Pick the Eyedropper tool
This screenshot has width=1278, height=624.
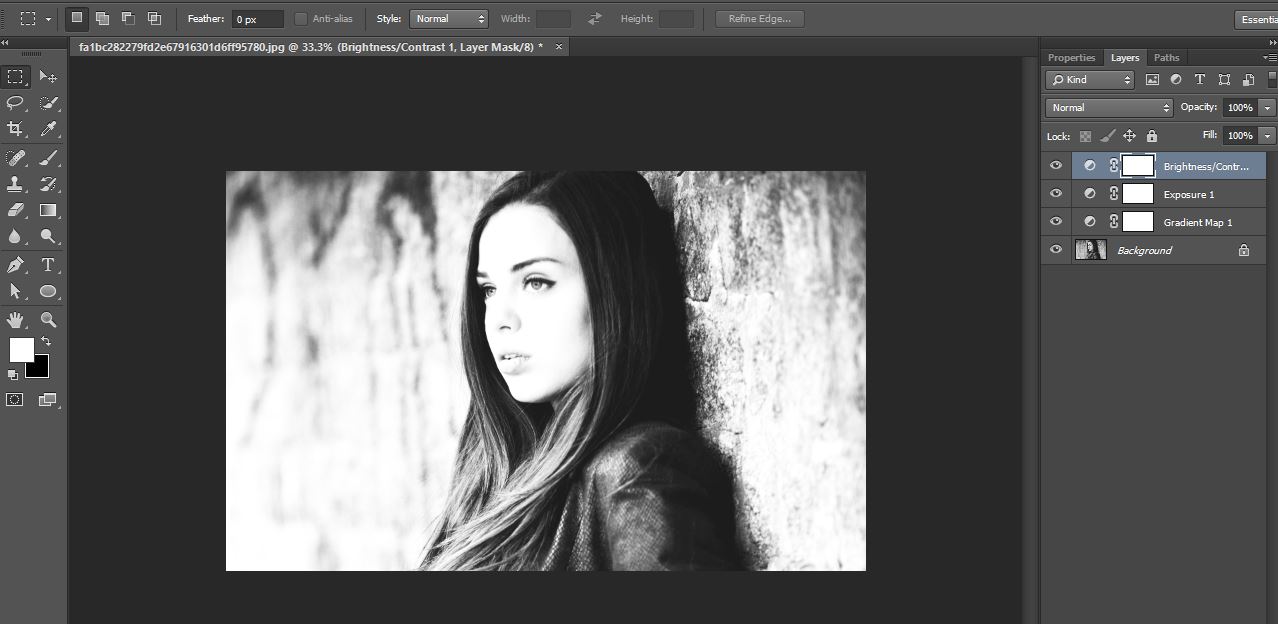pos(48,129)
